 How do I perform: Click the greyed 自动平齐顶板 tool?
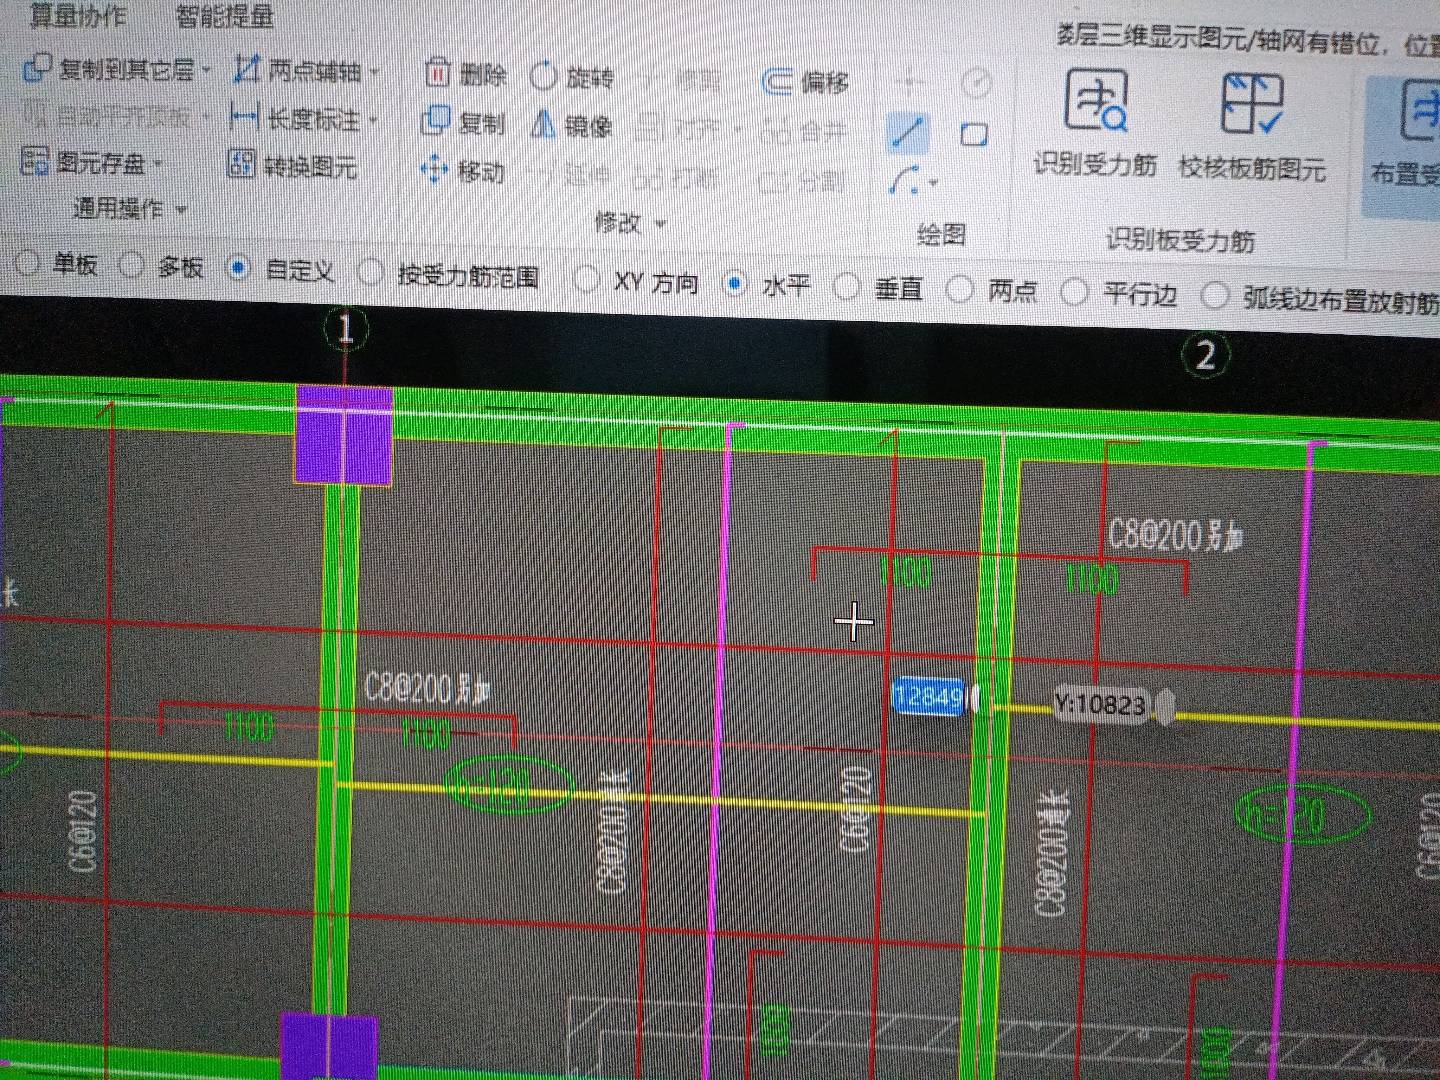[x=108, y=116]
